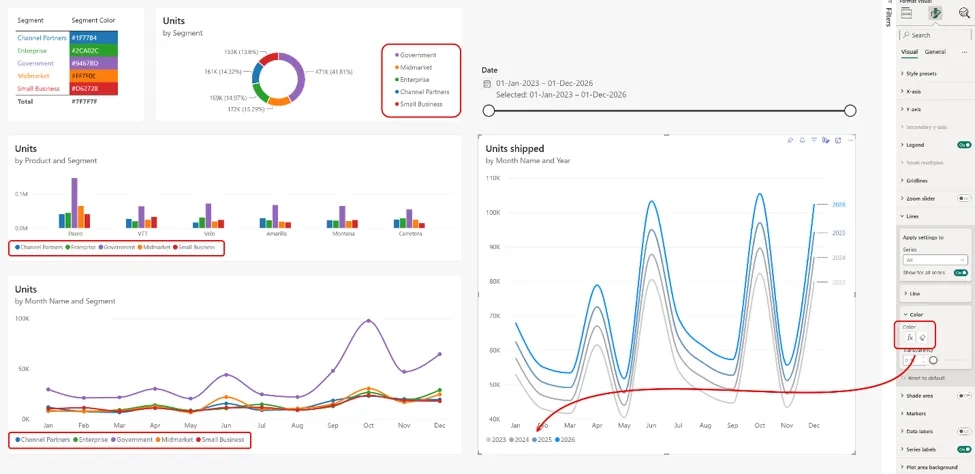Turn on Data labels toggle
Screen dimensions: 975x474
964,431
